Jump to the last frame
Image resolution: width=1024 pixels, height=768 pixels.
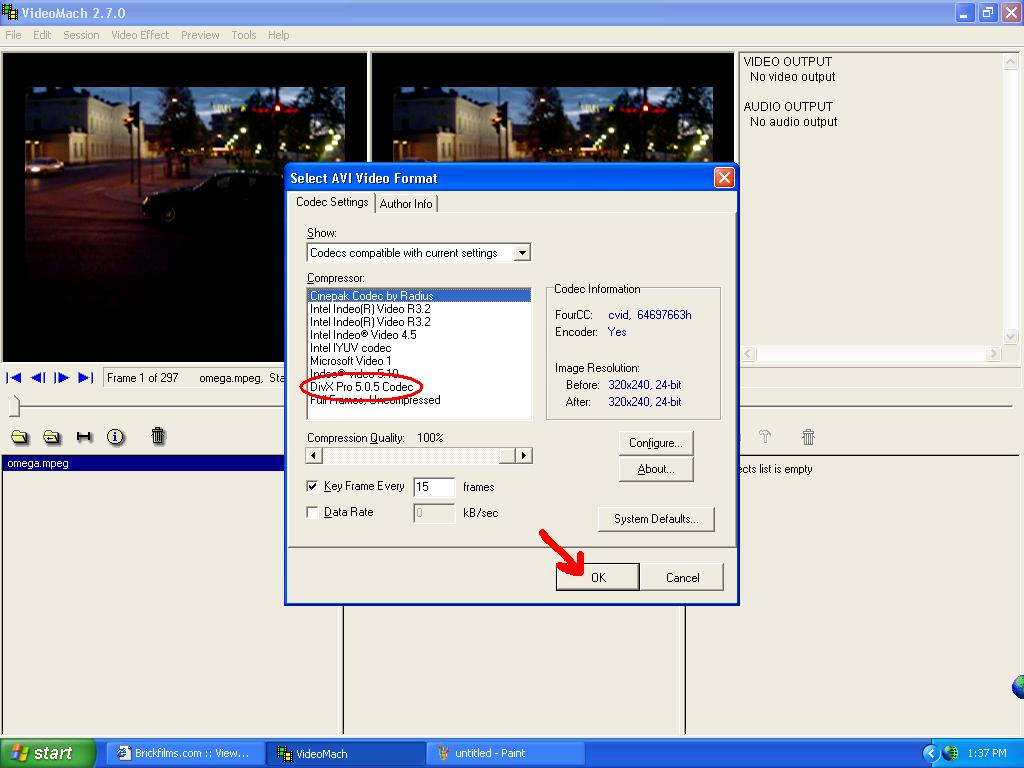[85, 377]
